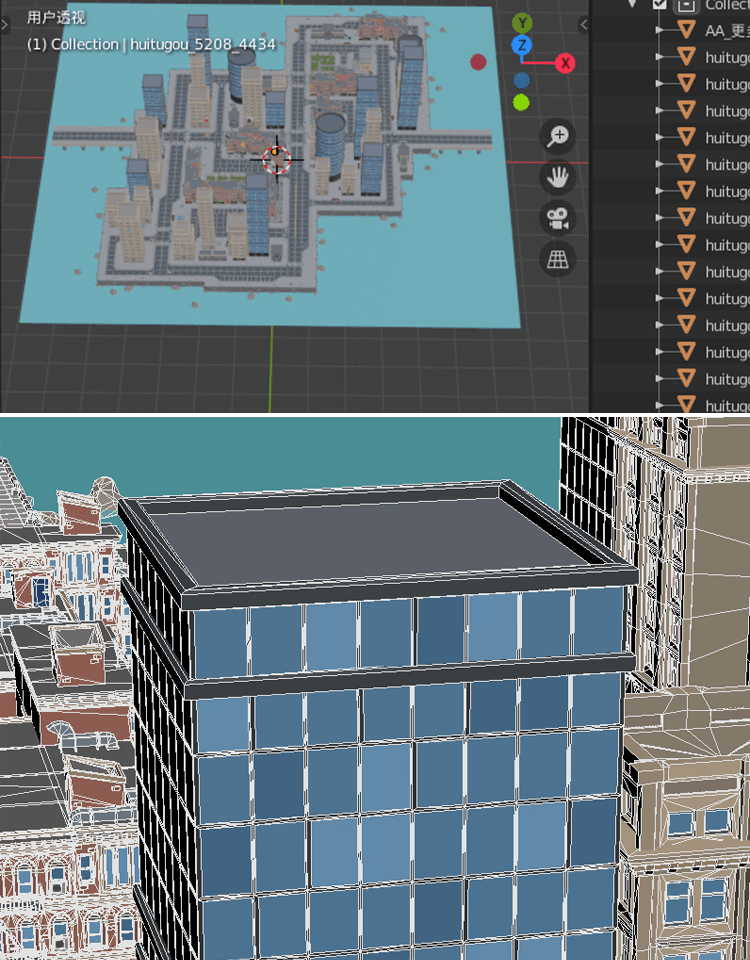Click the Collection label in the outliner
This screenshot has height=960, width=750.
(x=727, y=5)
